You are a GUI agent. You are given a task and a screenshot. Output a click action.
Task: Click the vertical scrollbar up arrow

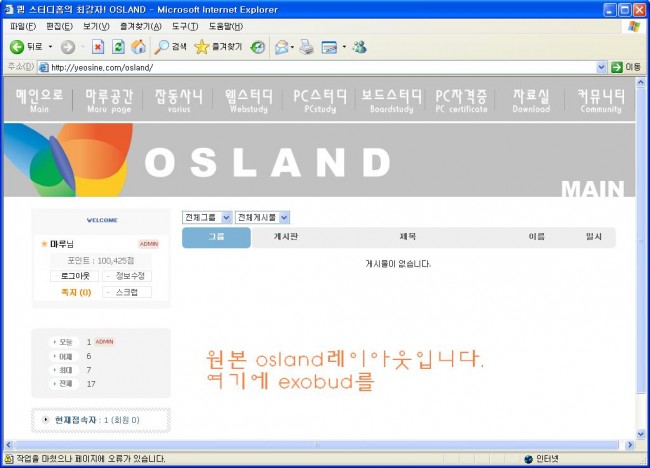tap(641, 82)
